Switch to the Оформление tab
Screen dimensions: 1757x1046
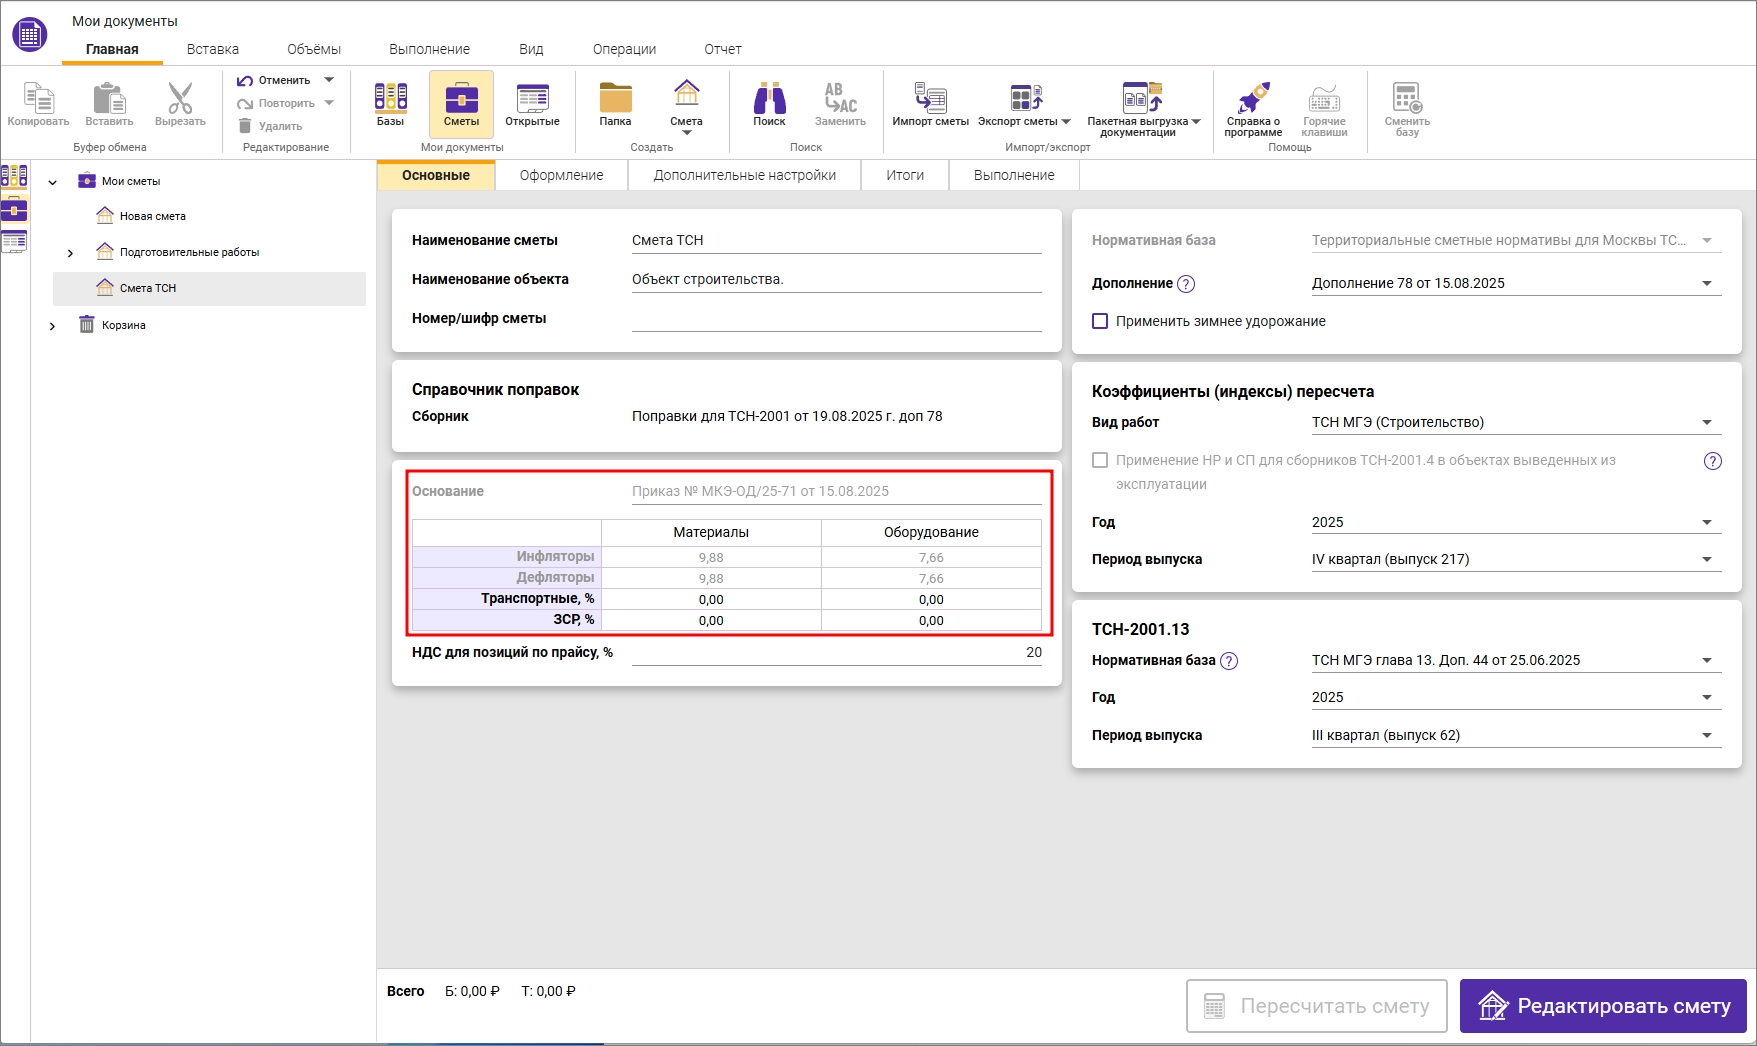tap(561, 175)
